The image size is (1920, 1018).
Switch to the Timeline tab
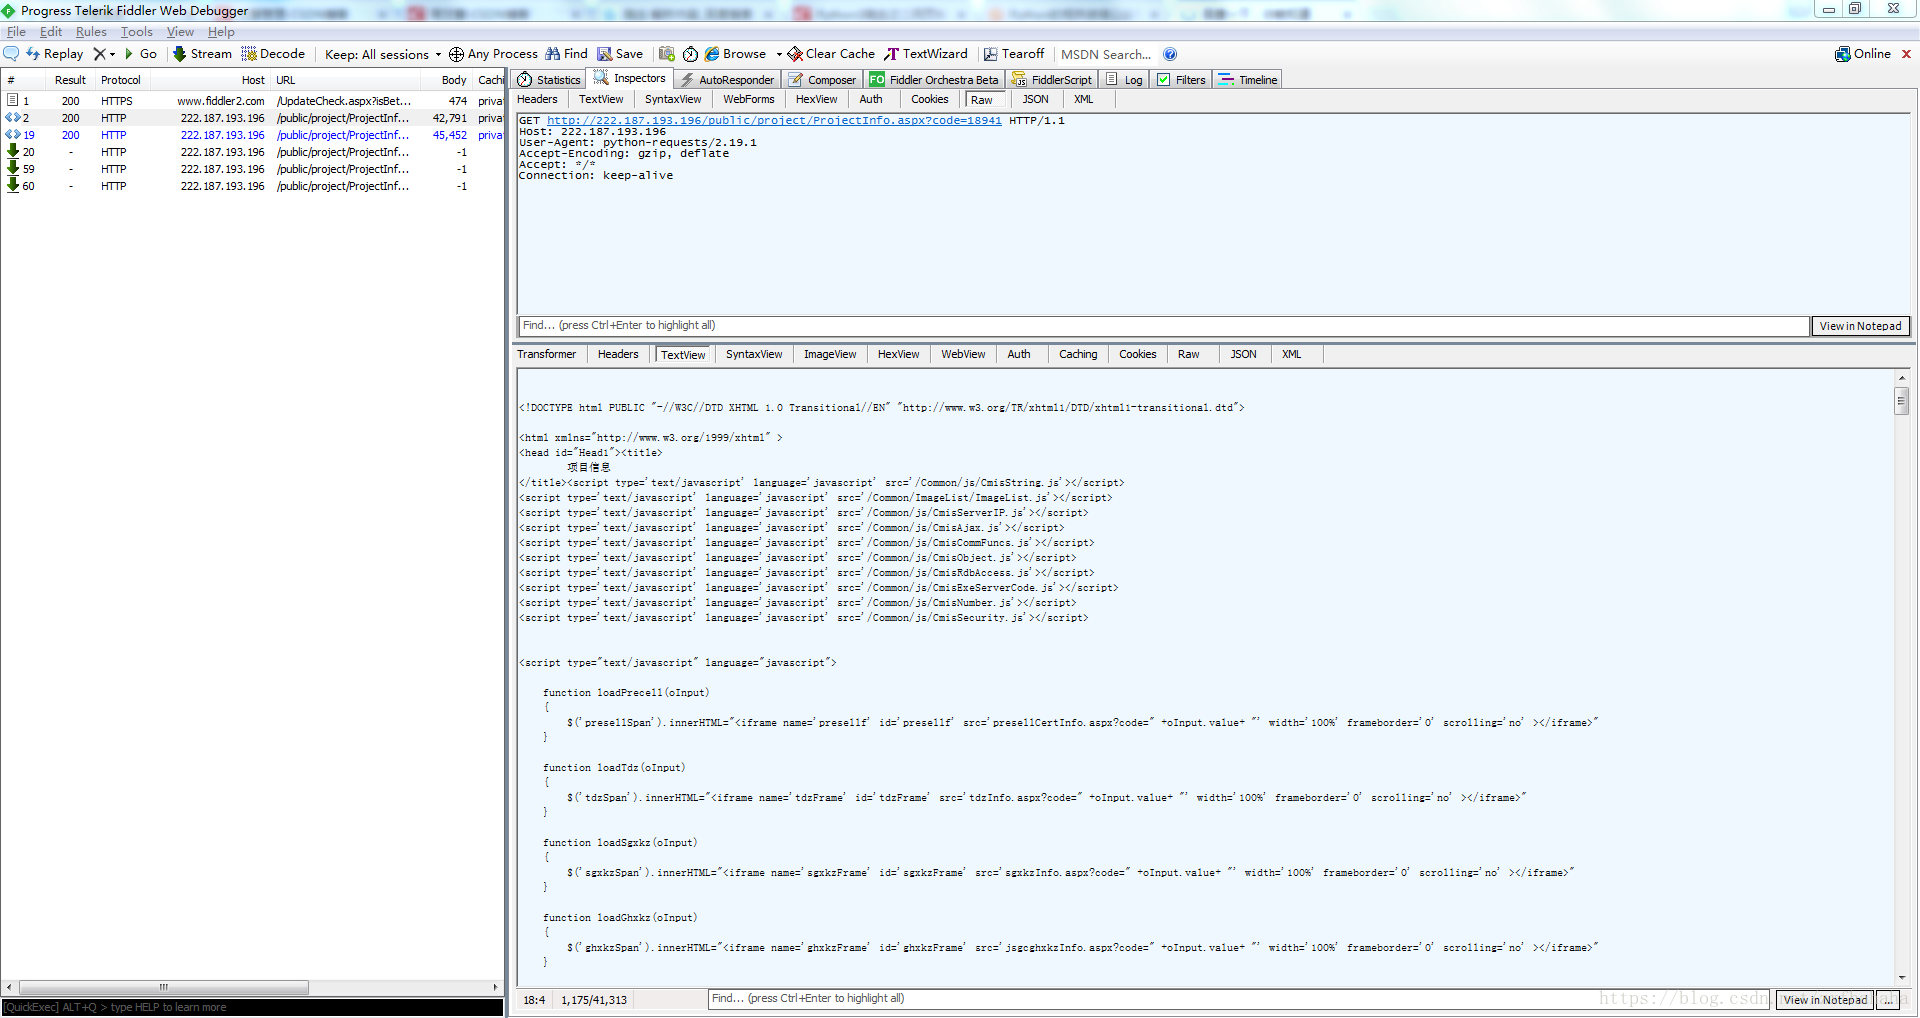click(x=1248, y=80)
